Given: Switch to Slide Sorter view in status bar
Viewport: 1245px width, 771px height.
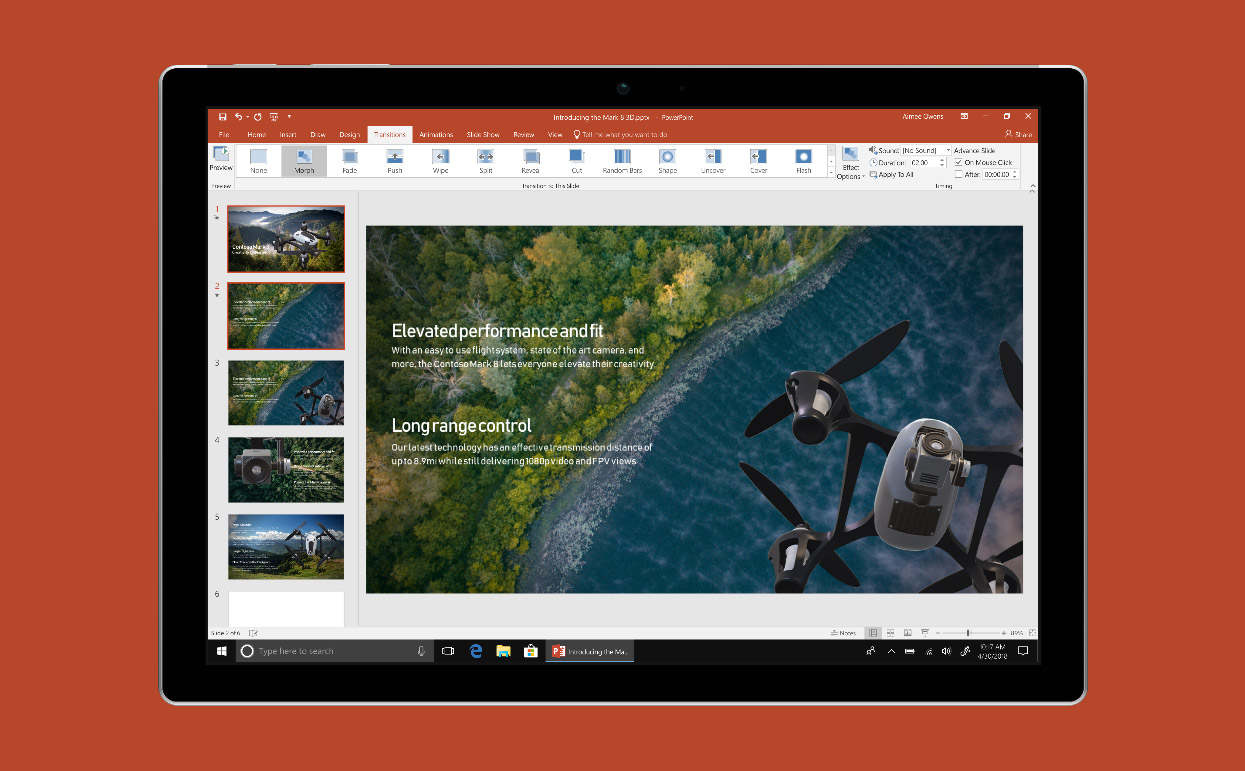Looking at the screenshot, I should [890, 632].
